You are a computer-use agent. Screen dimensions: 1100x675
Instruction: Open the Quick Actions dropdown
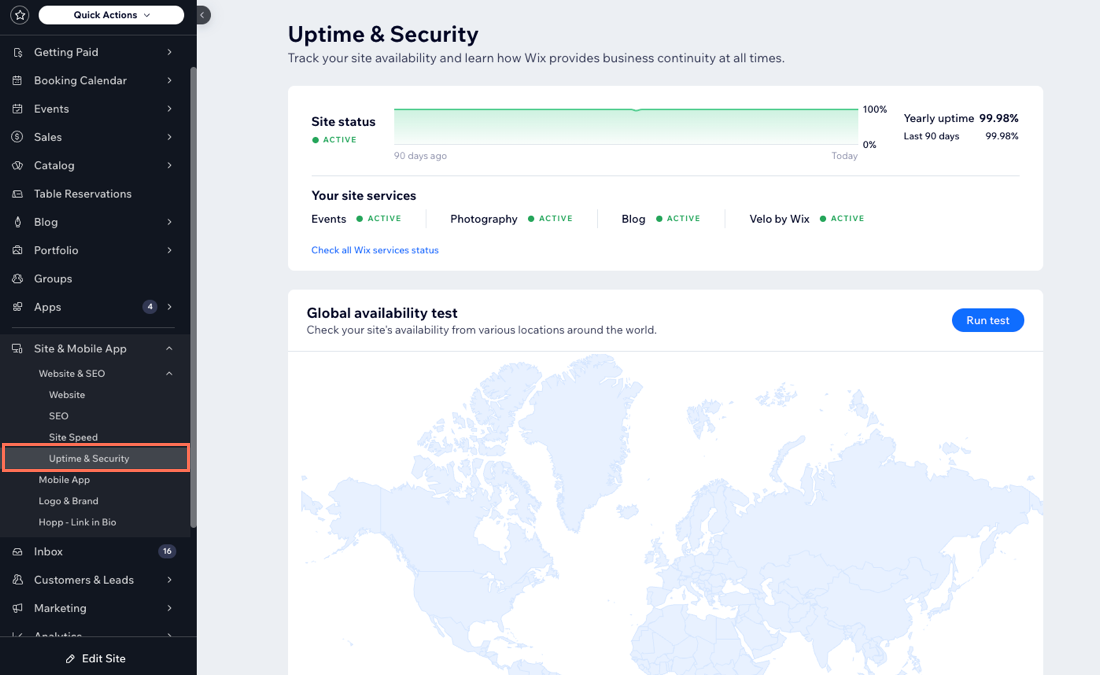tap(111, 15)
